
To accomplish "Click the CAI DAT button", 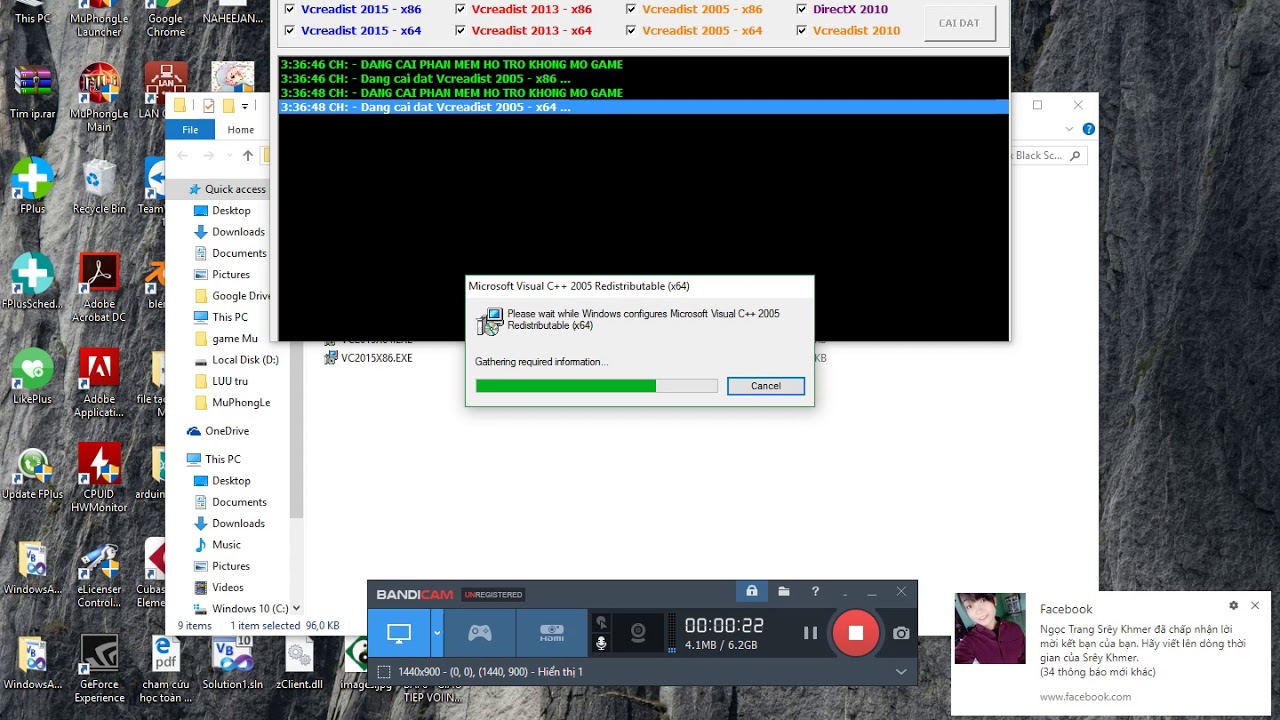I will pyautogui.click(x=959, y=23).
